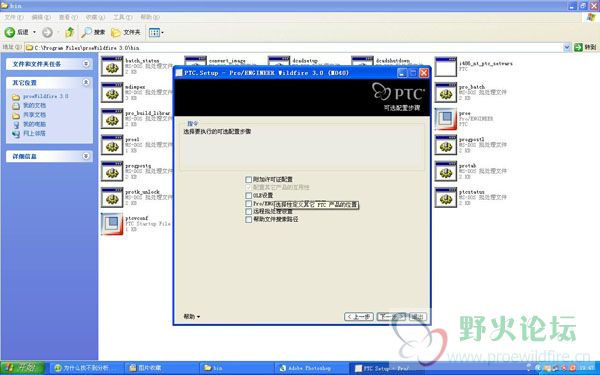
Task: Open the 编辑 menu in Explorer
Action: tap(41, 17)
